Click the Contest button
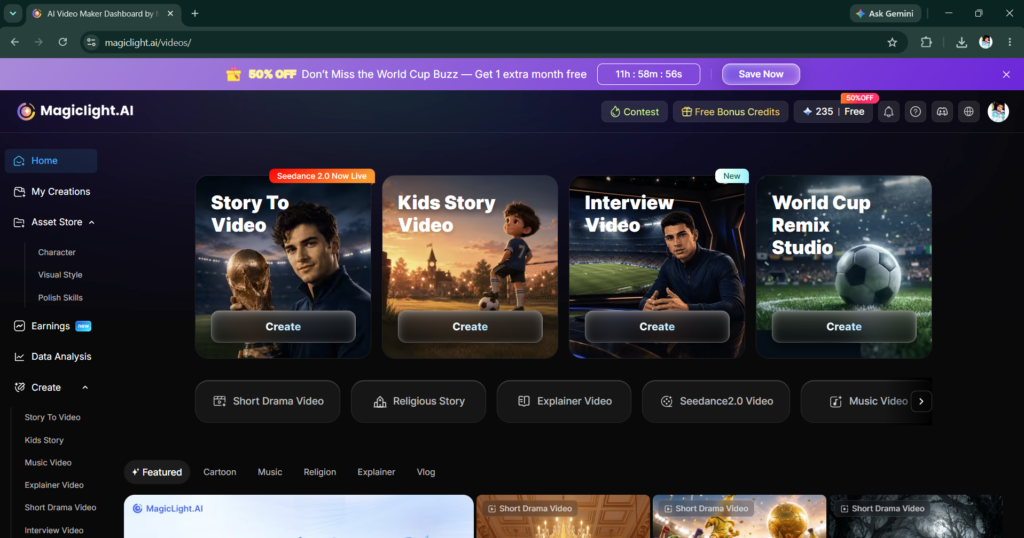Image resolution: width=1024 pixels, height=538 pixels. pos(634,112)
